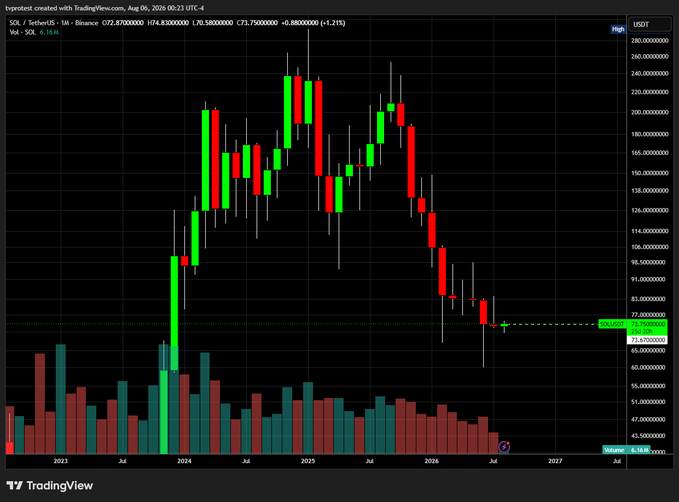Click the 126.00000000 price axis label
This screenshot has width=679, height=502.
tap(650, 210)
